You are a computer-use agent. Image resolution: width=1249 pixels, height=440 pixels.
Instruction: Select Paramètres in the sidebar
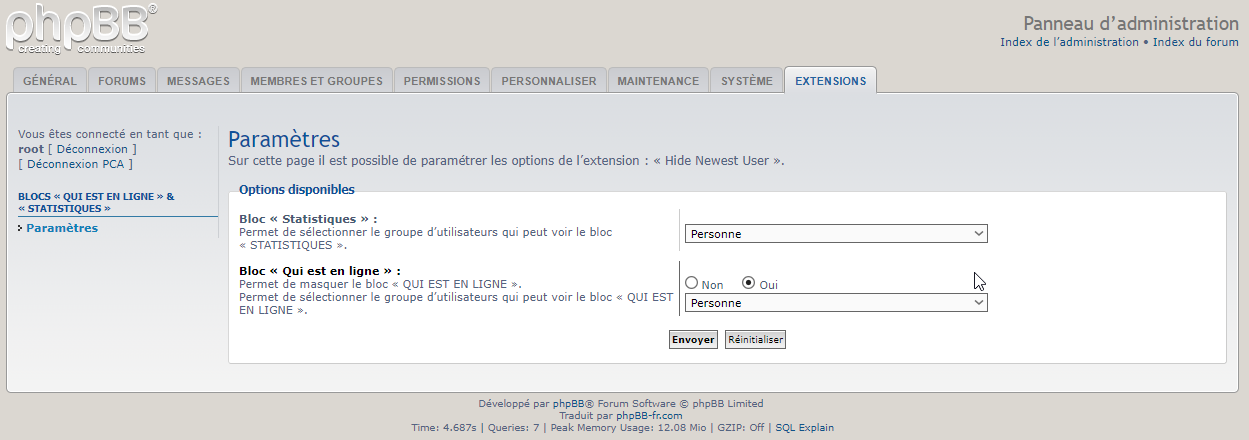tap(62, 228)
